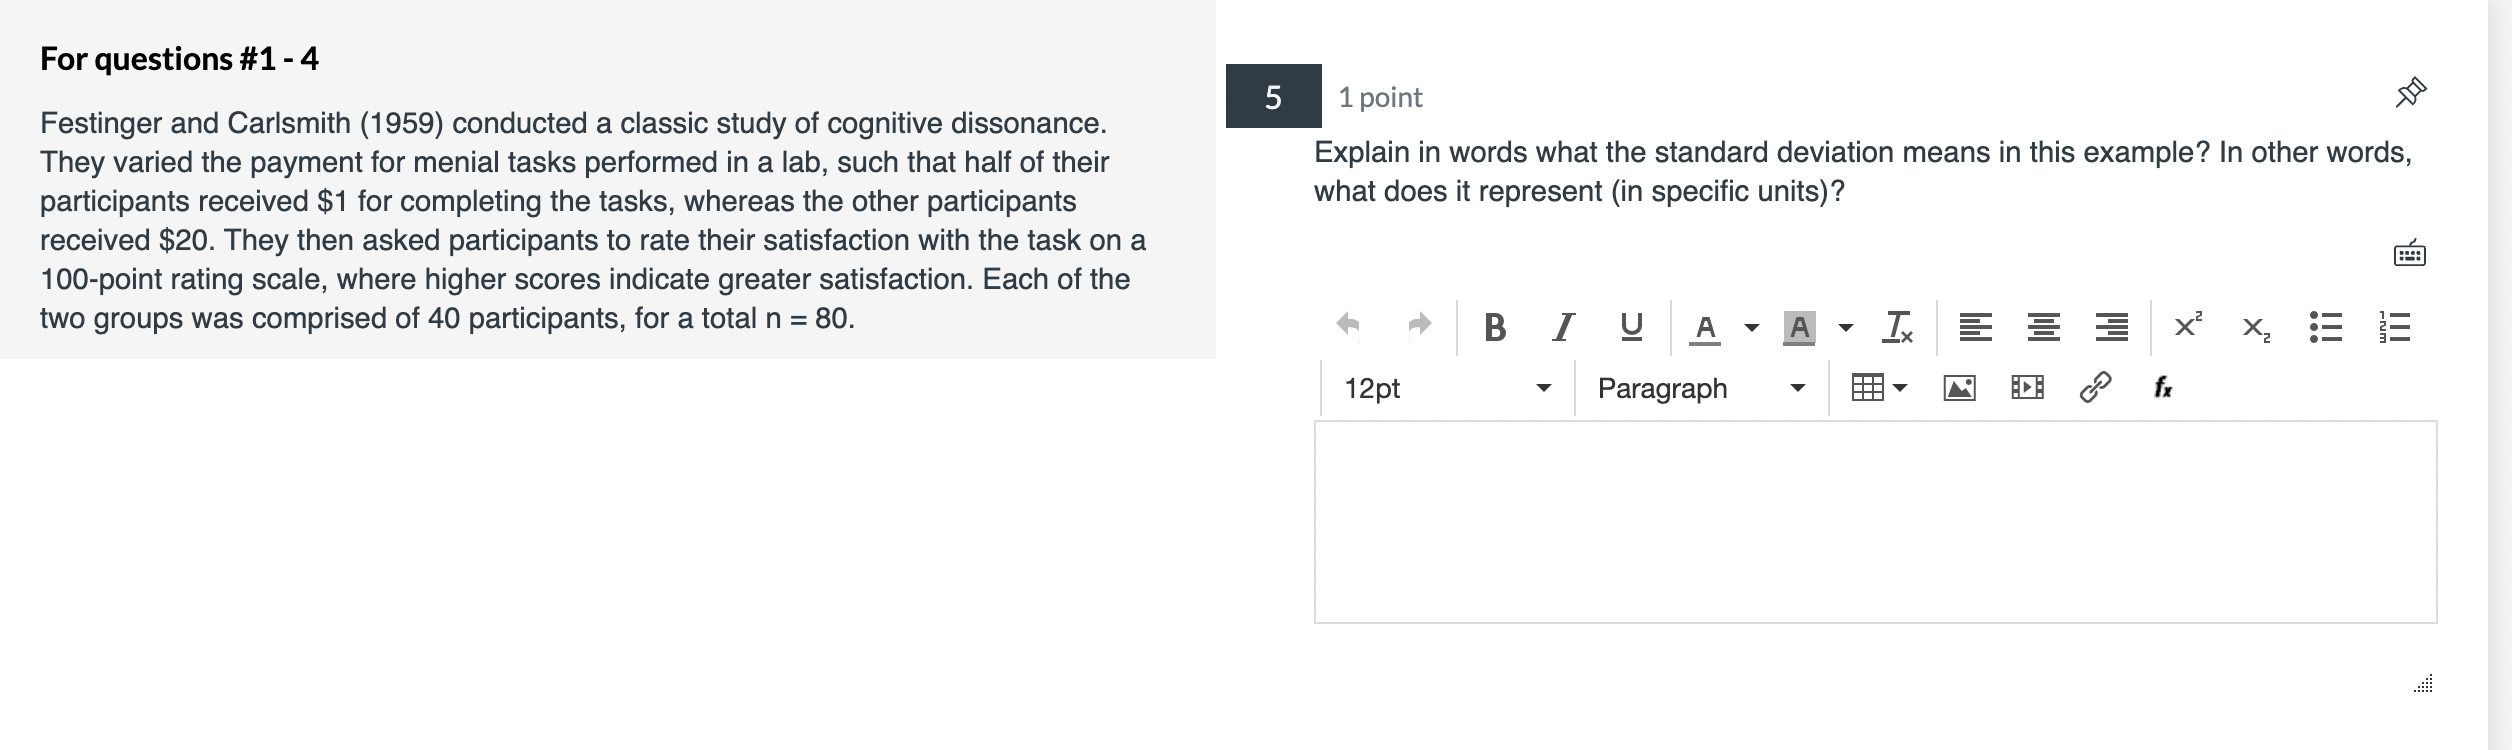This screenshot has width=2512, height=750.
Task: Open the text color picker arrow
Action: 1752,328
